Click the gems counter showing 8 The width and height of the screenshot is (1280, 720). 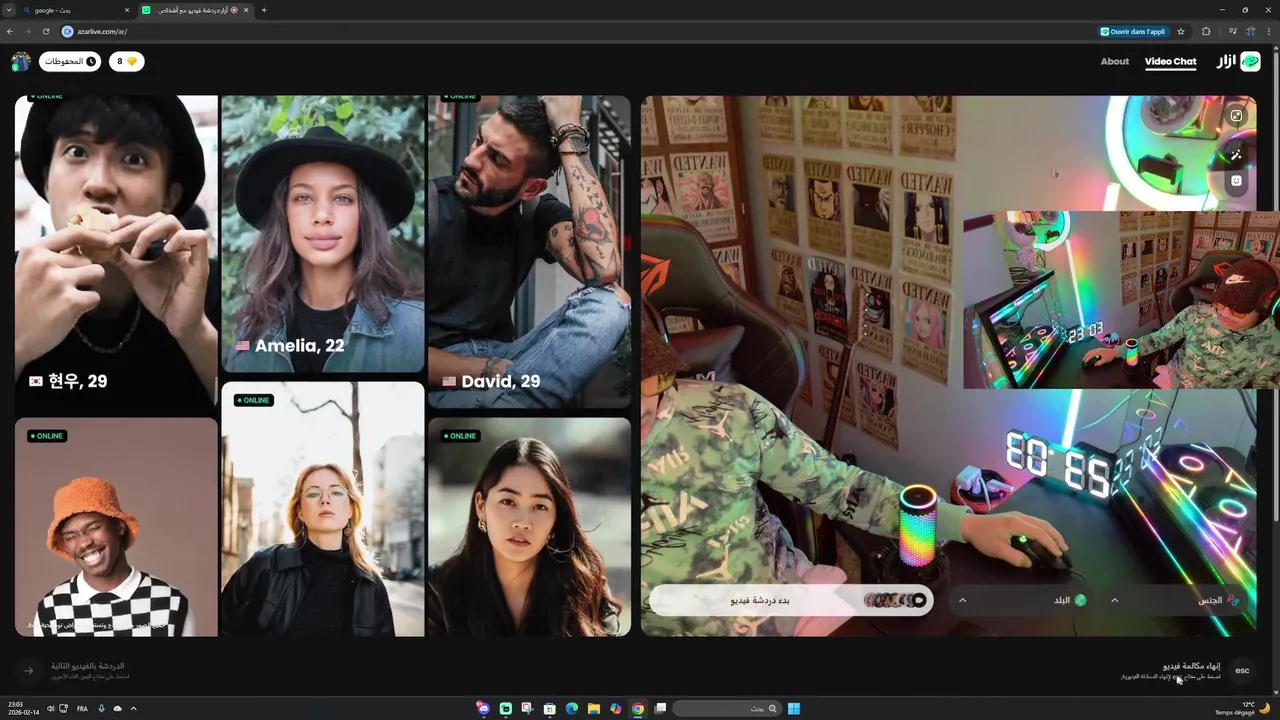pyautogui.click(x=126, y=62)
